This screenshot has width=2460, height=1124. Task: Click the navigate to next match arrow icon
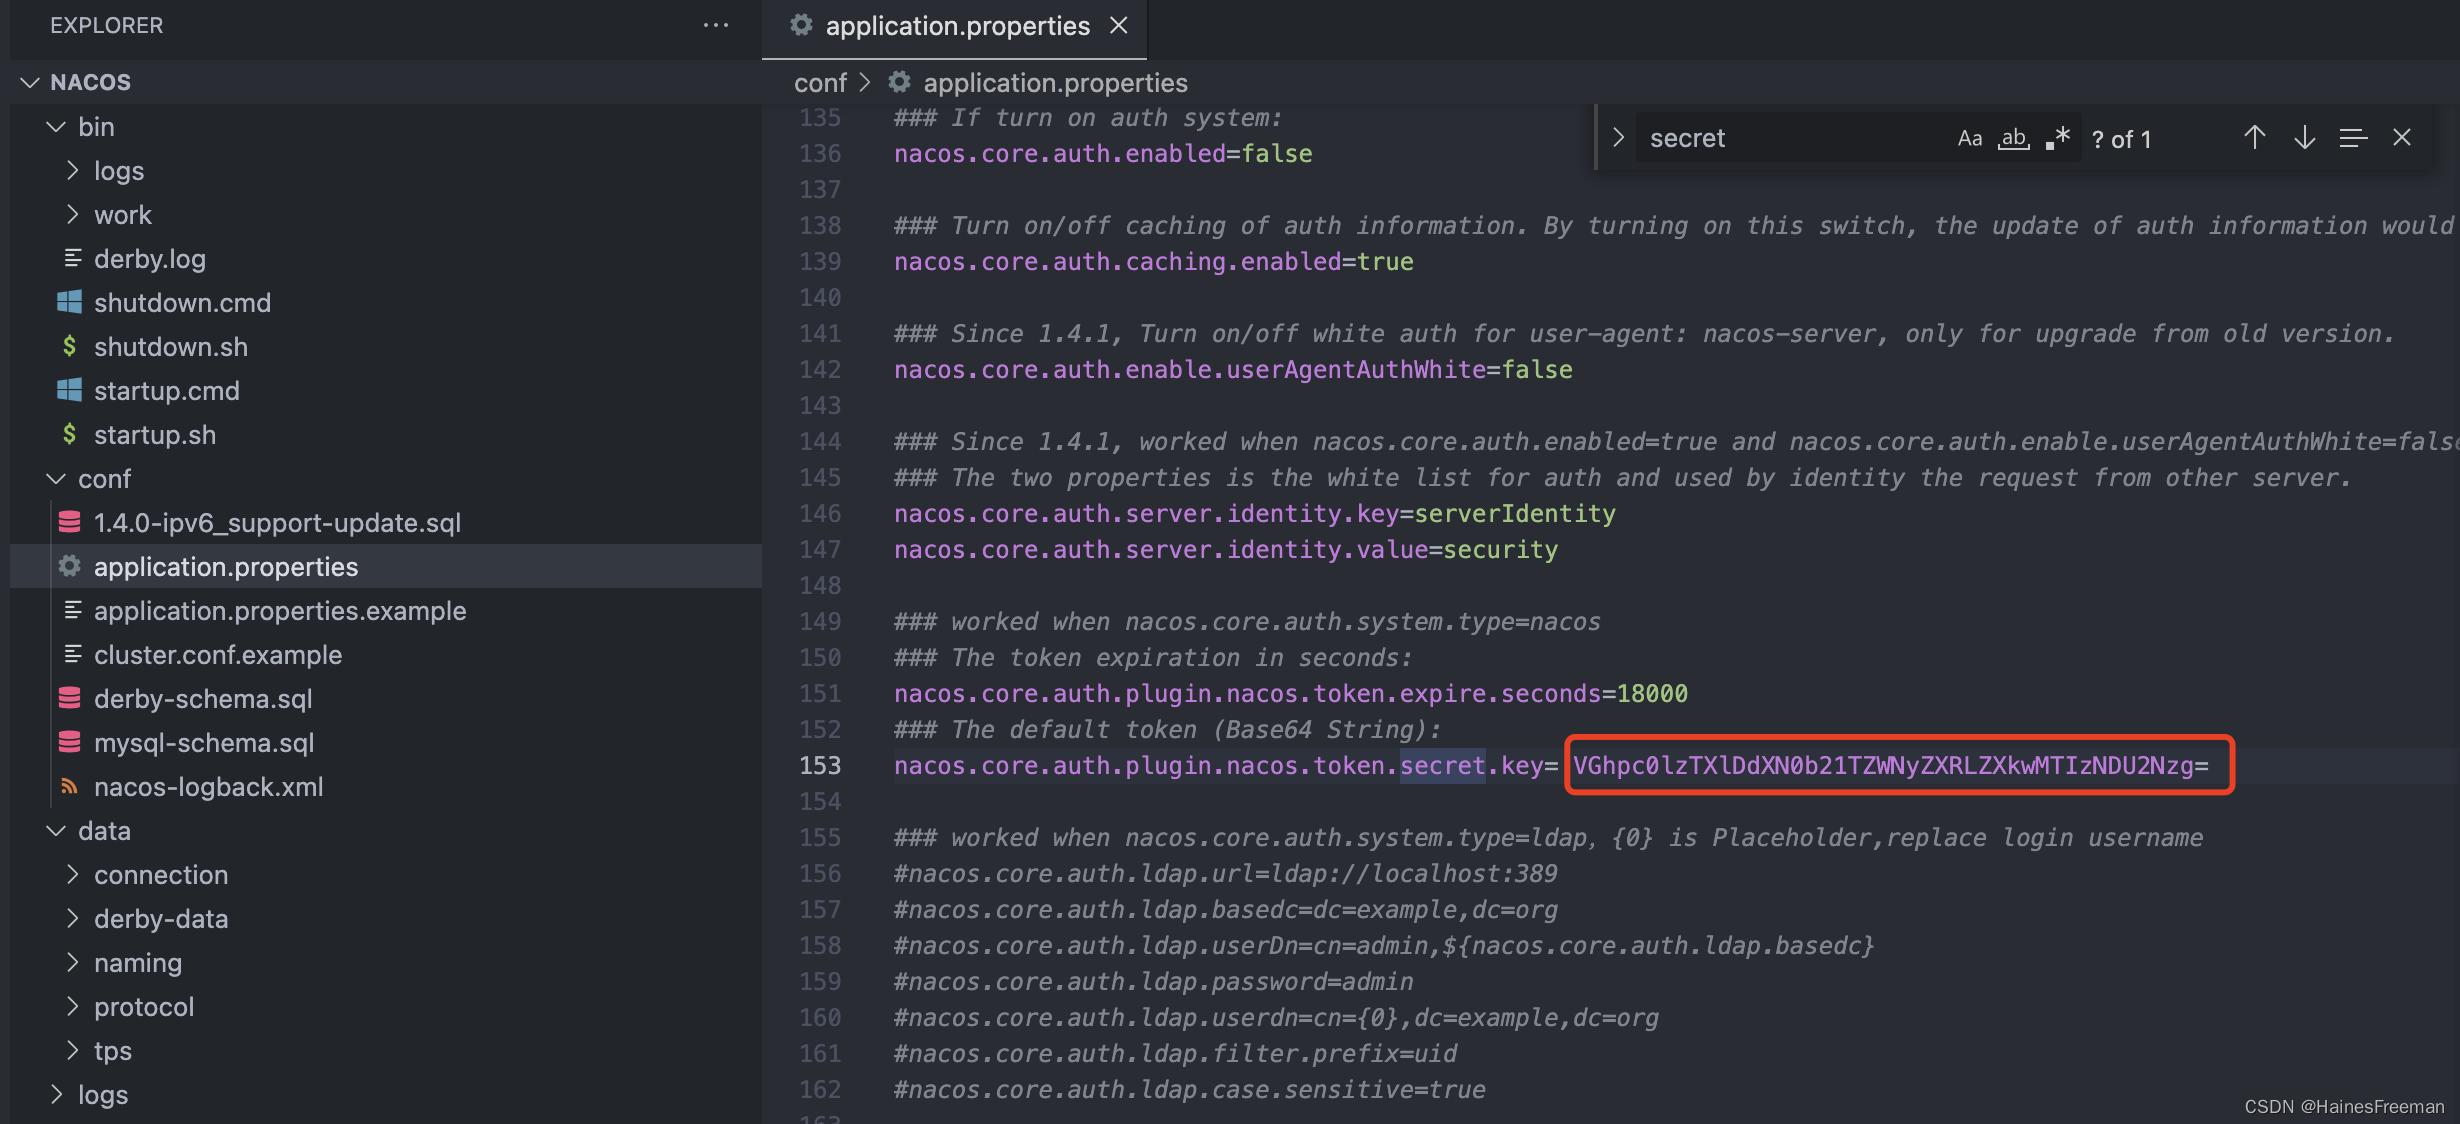pos(2302,137)
